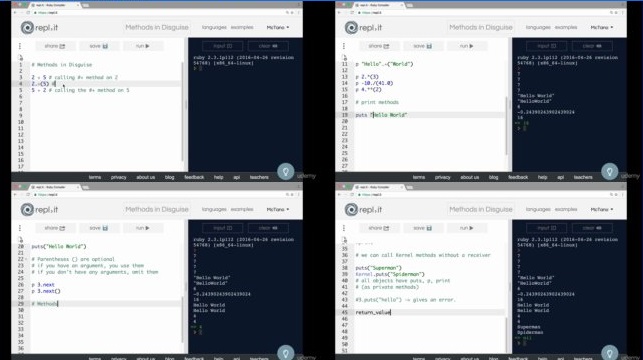Save the session showing Kernel.puts("Spiderman")
The width and height of the screenshot is (643, 360).
(422, 228)
